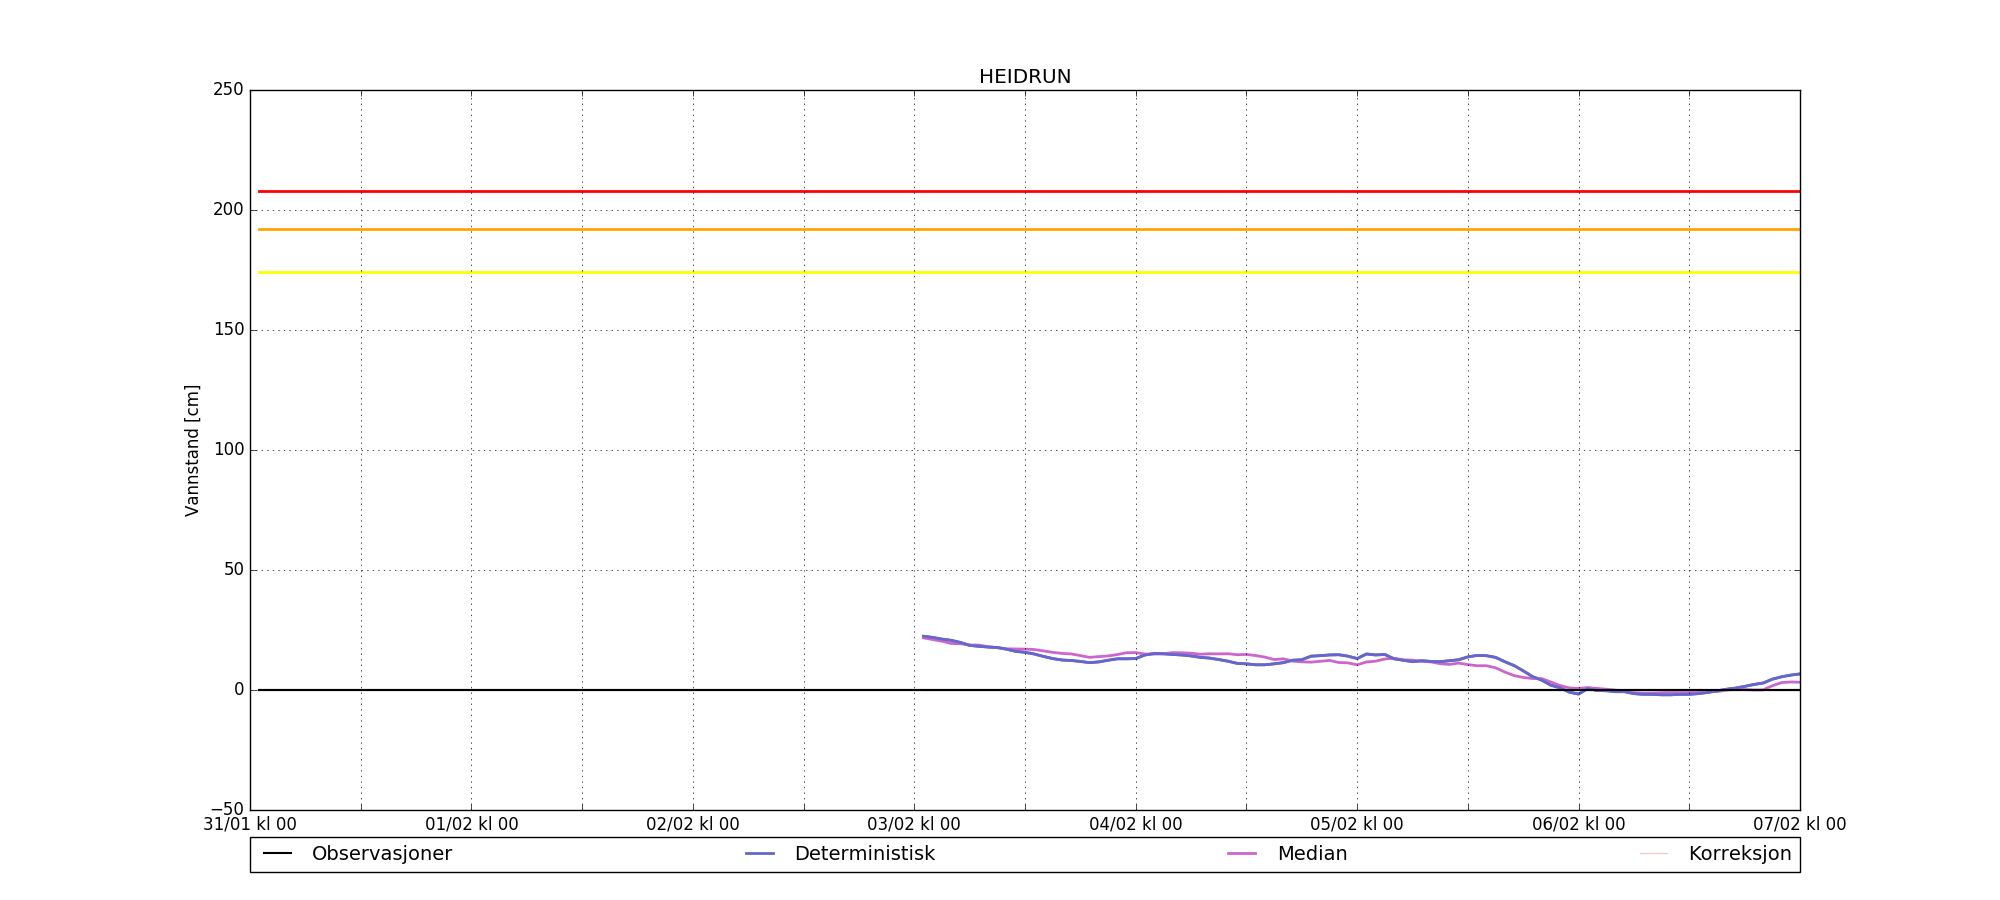Click the blue Deterministisk legend line swatch
This screenshot has width=2000, height=900.
click(x=760, y=854)
